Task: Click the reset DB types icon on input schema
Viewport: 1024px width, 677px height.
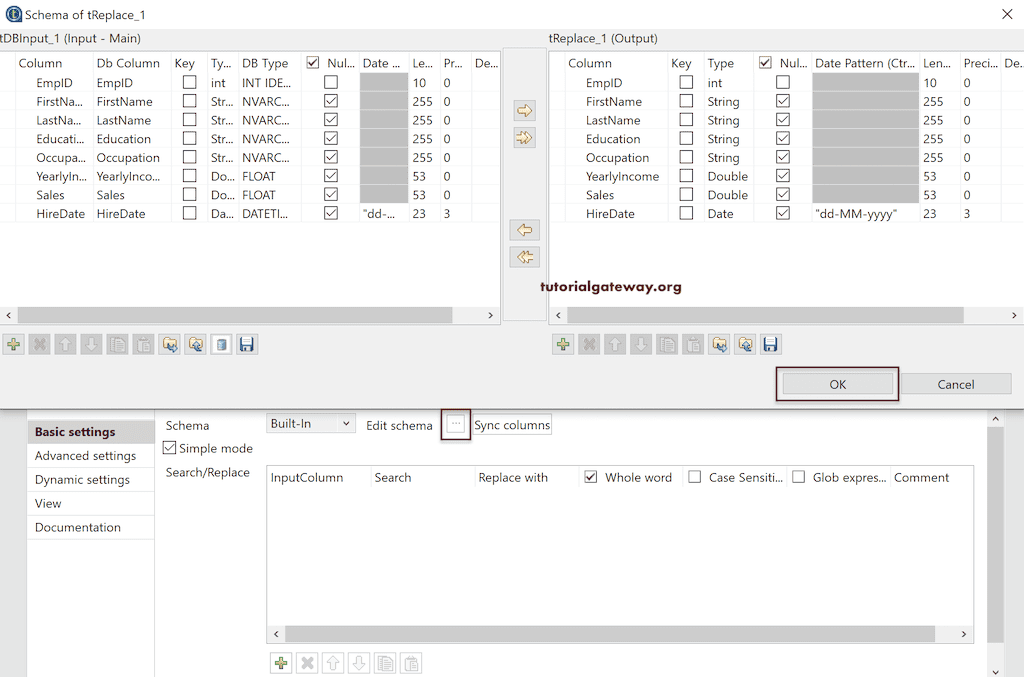Action: coord(220,344)
